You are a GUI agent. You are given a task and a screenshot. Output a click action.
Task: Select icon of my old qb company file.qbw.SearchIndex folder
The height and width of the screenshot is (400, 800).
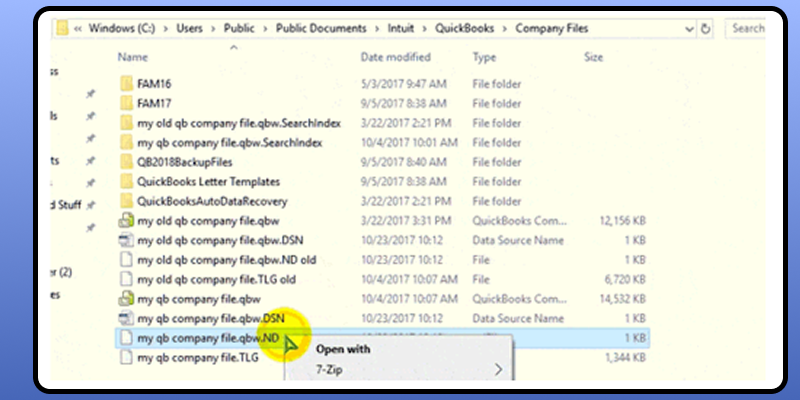tap(127, 123)
